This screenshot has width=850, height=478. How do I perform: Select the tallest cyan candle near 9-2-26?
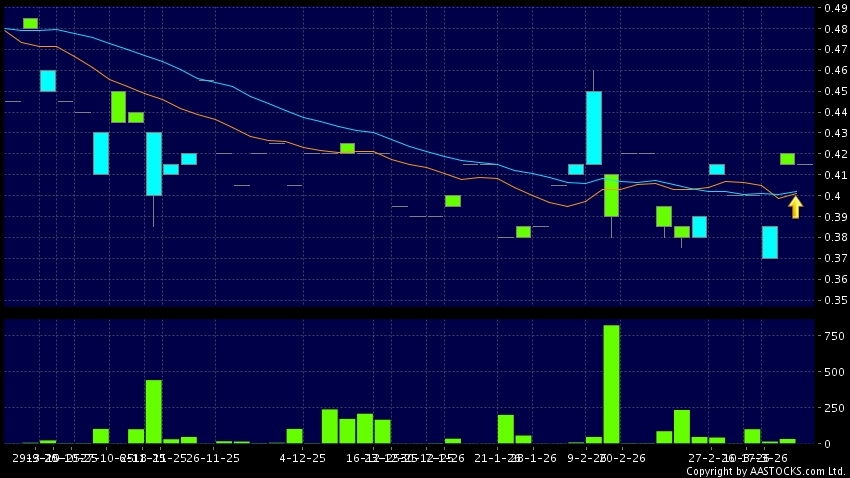click(x=594, y=127)
